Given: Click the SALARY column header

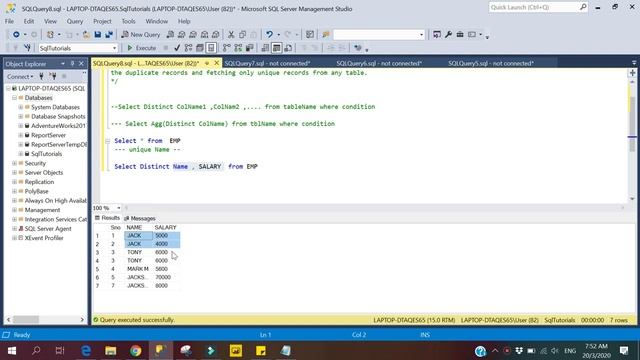Looking at the screenshot, I should point(165,227).
